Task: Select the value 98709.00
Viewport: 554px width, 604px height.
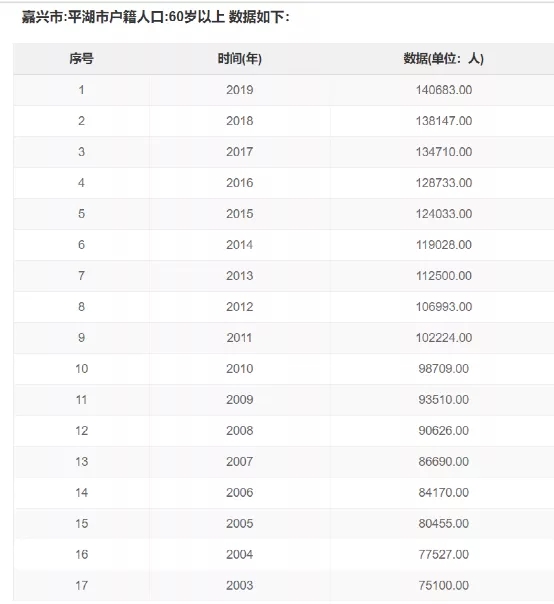Action: click(443, 369)
